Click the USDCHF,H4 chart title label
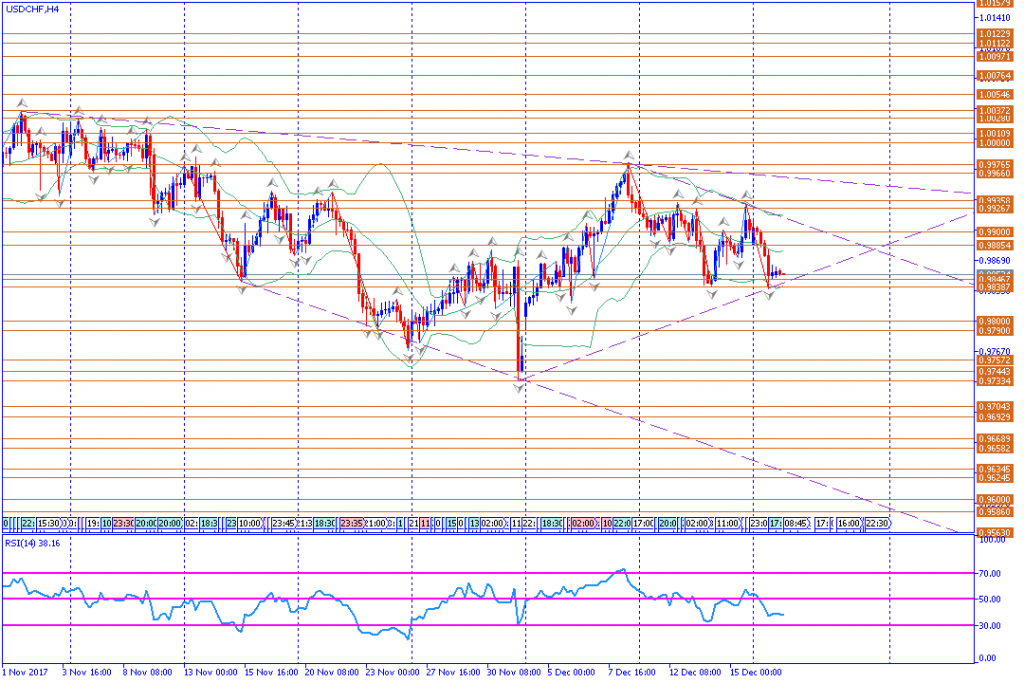 (x=32, y=8)
